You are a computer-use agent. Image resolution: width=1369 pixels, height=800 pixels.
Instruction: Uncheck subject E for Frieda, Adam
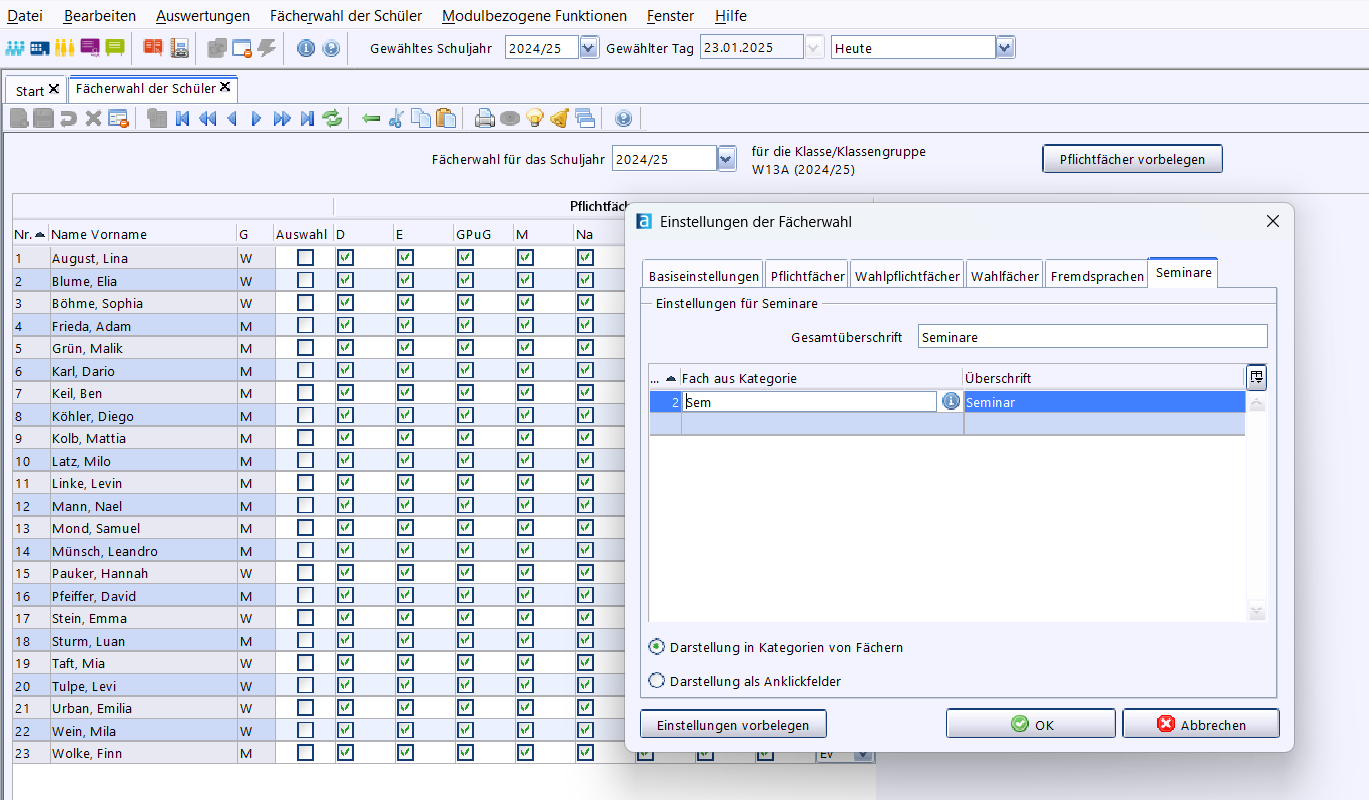[405, 325]
